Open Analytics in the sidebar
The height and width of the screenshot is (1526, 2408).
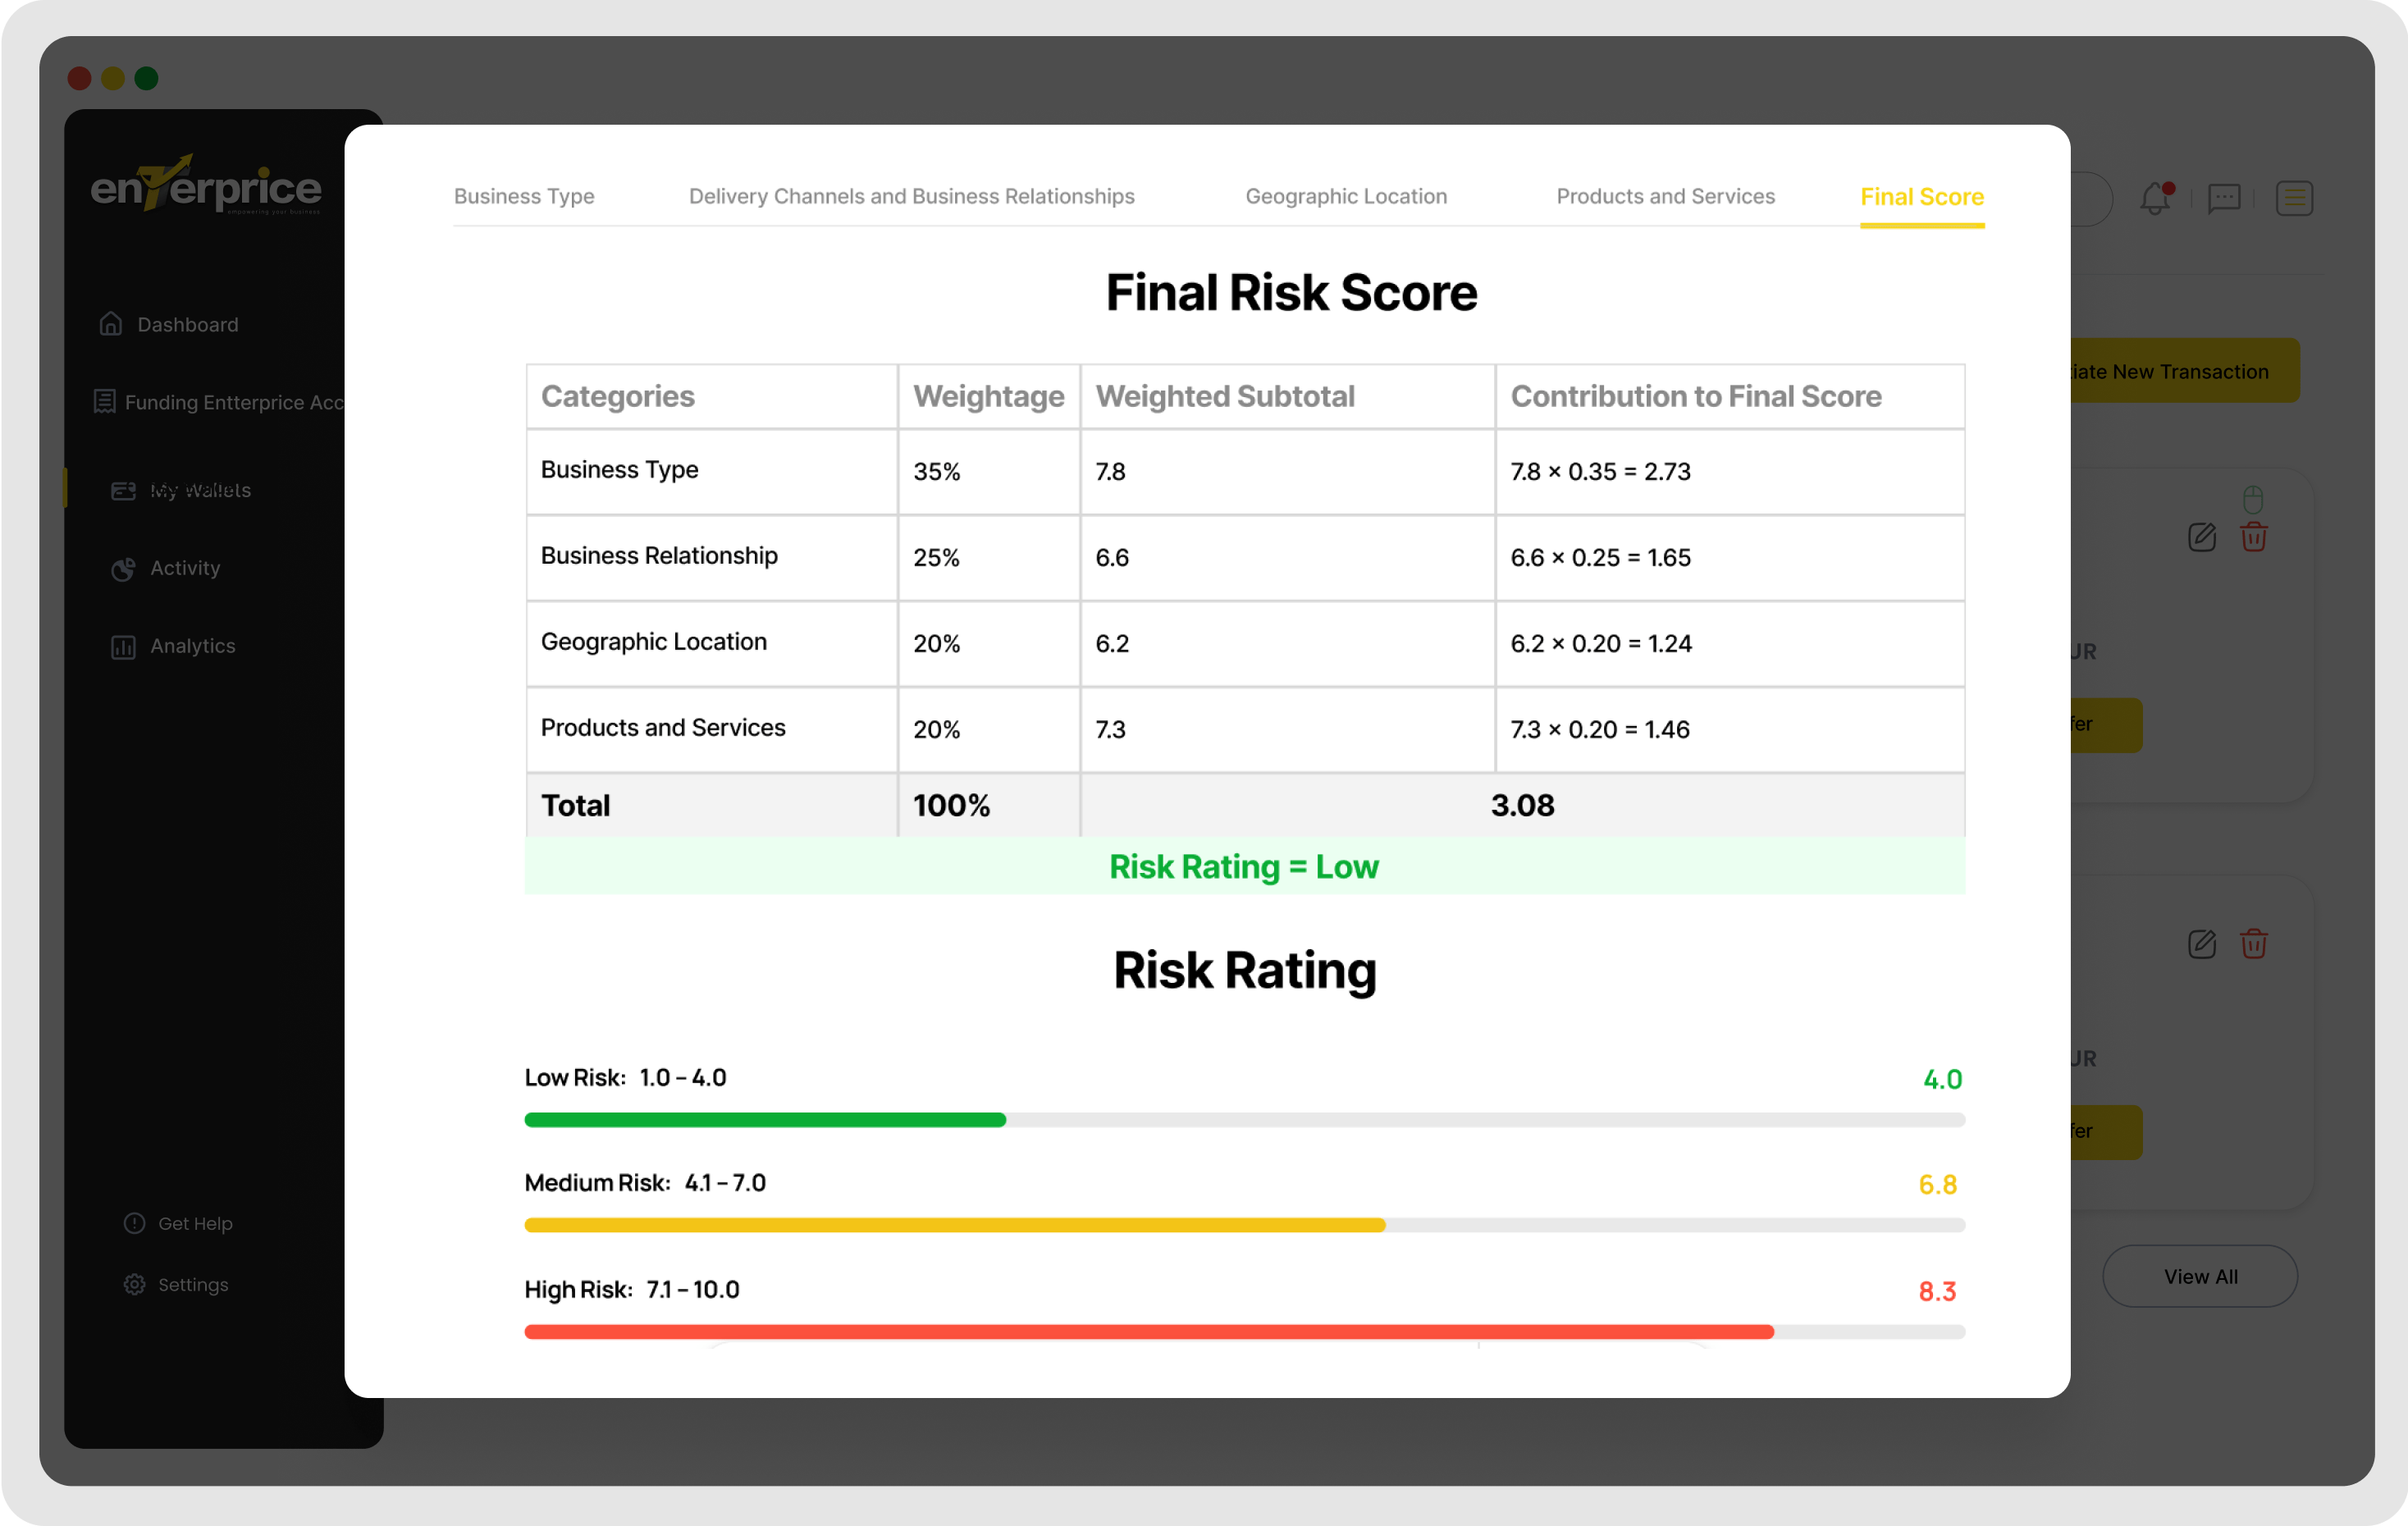pos(192,646)
